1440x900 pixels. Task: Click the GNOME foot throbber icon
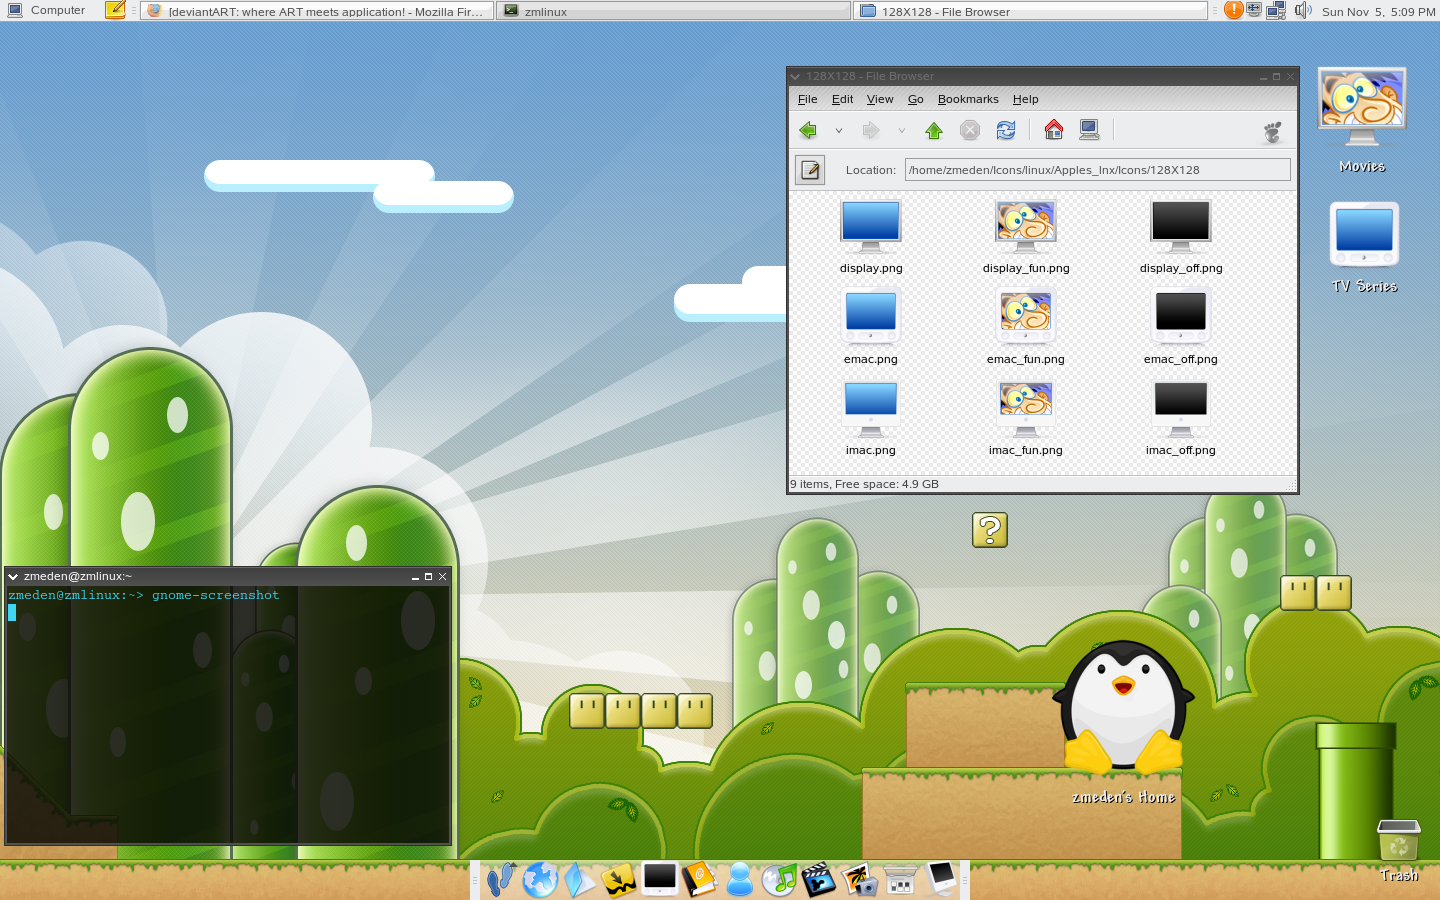pyautogui.click(x=1273, y=131)
